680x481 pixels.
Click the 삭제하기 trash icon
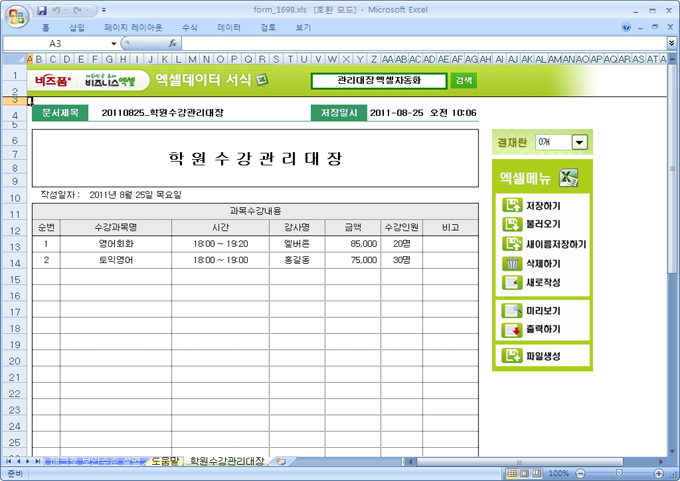[x=512, y=264]
